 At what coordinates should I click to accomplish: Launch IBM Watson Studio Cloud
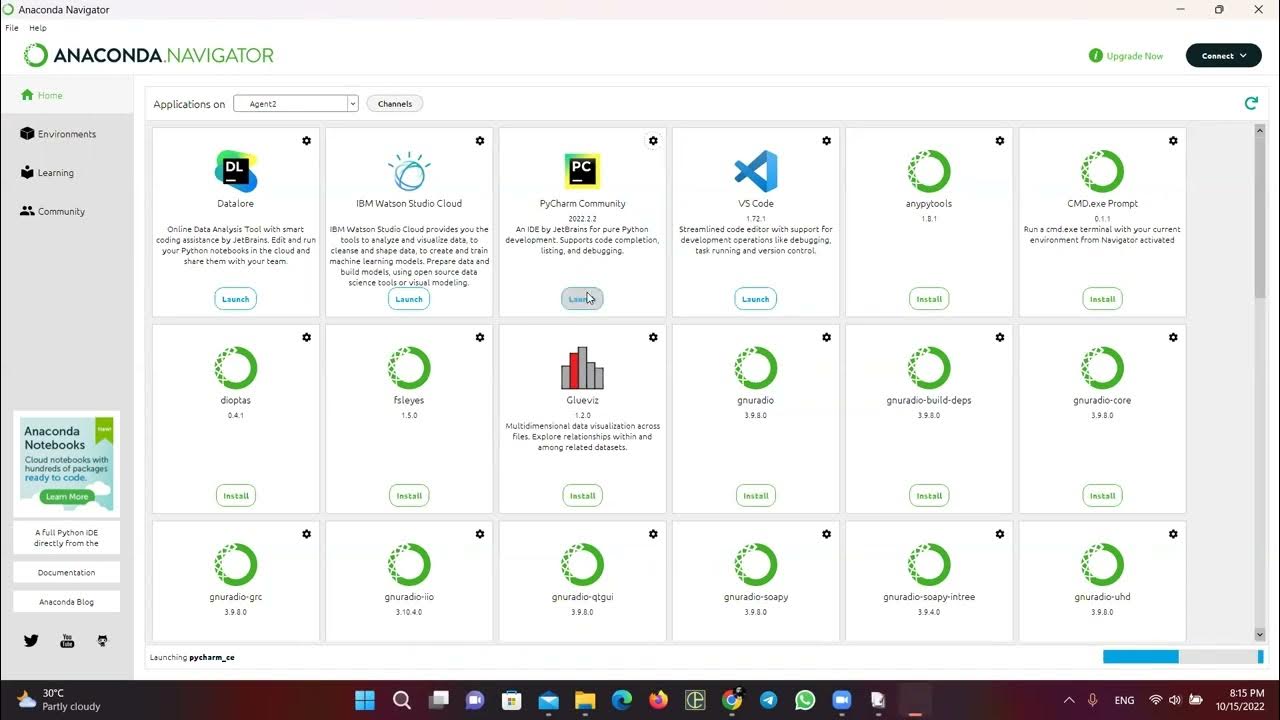pyautogui.click(x=409, y=299)
